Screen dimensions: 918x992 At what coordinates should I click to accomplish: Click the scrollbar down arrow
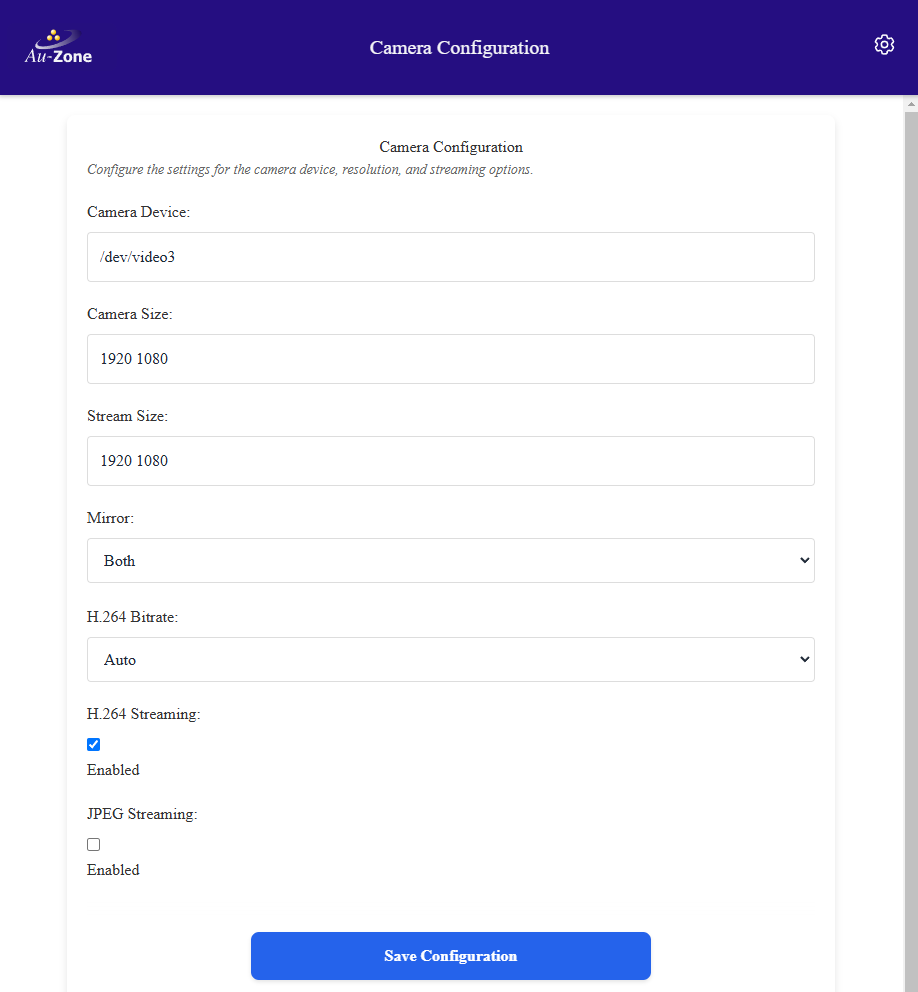coord(910,985)
